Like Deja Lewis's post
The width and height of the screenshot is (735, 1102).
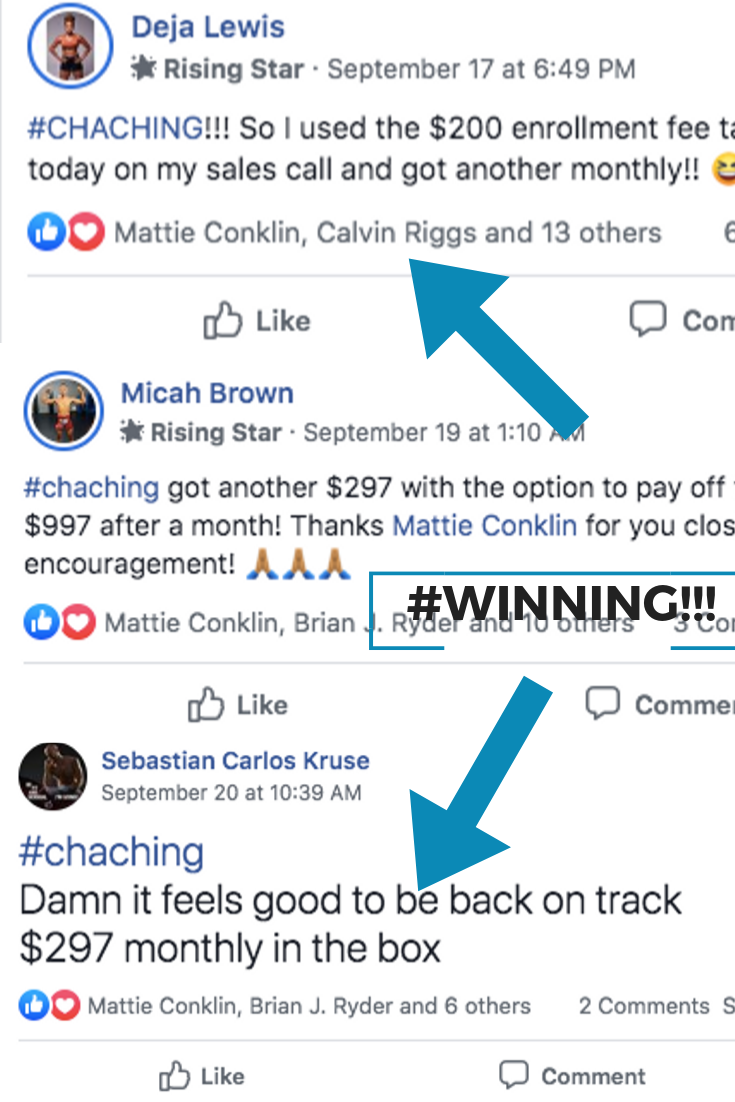coord(257,321)
